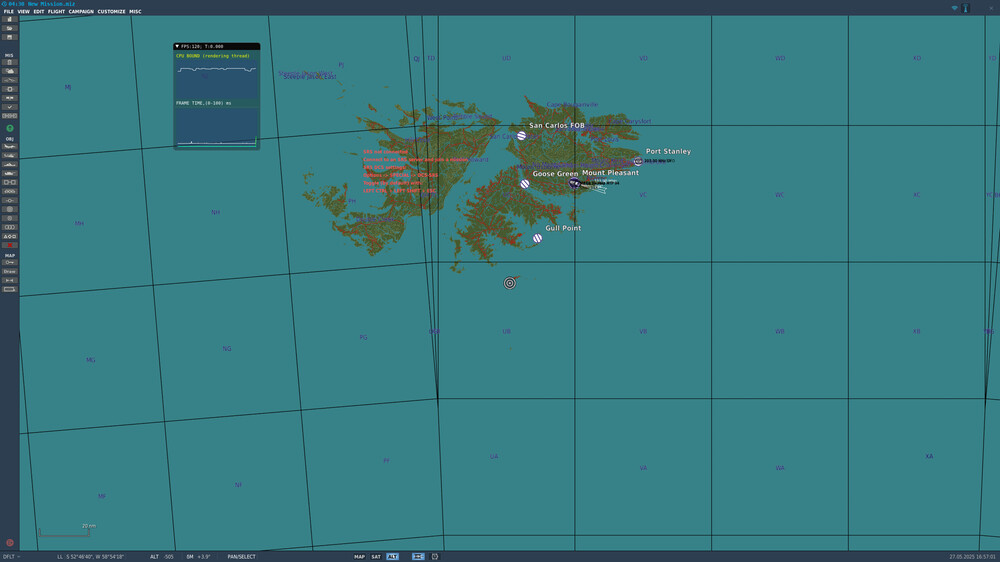This screenshot has width=1000, height=562.
Task: Click the Draw tool button
Action: (x=10, y=272)
